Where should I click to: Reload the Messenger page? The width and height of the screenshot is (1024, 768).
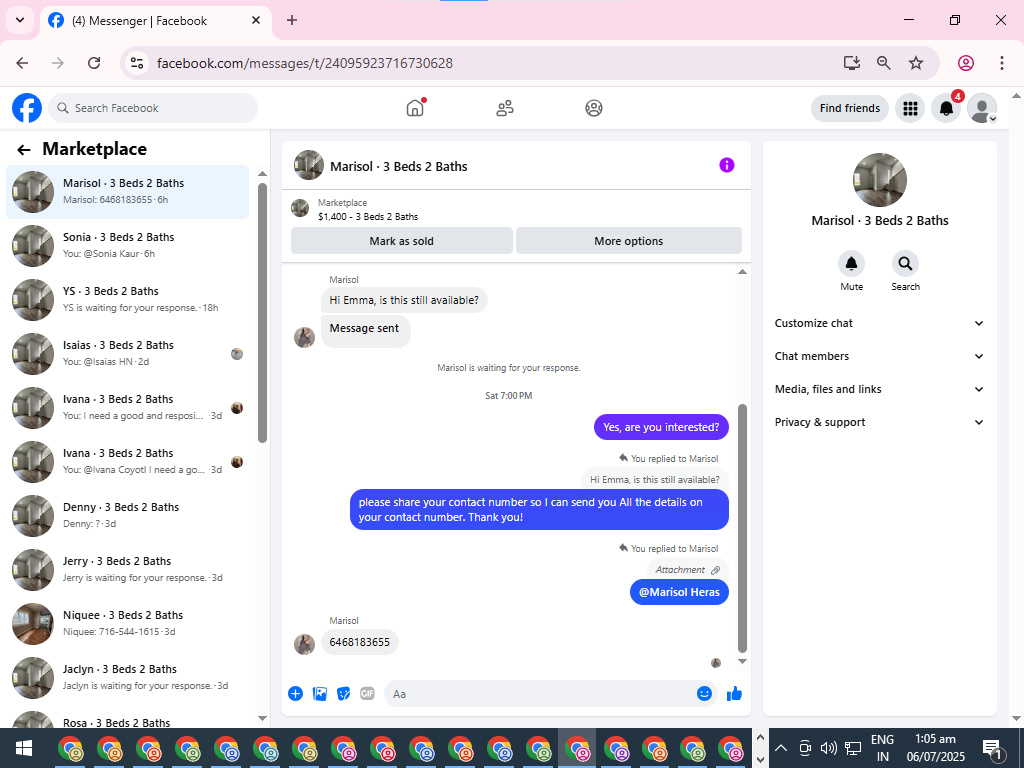[94, 63]
